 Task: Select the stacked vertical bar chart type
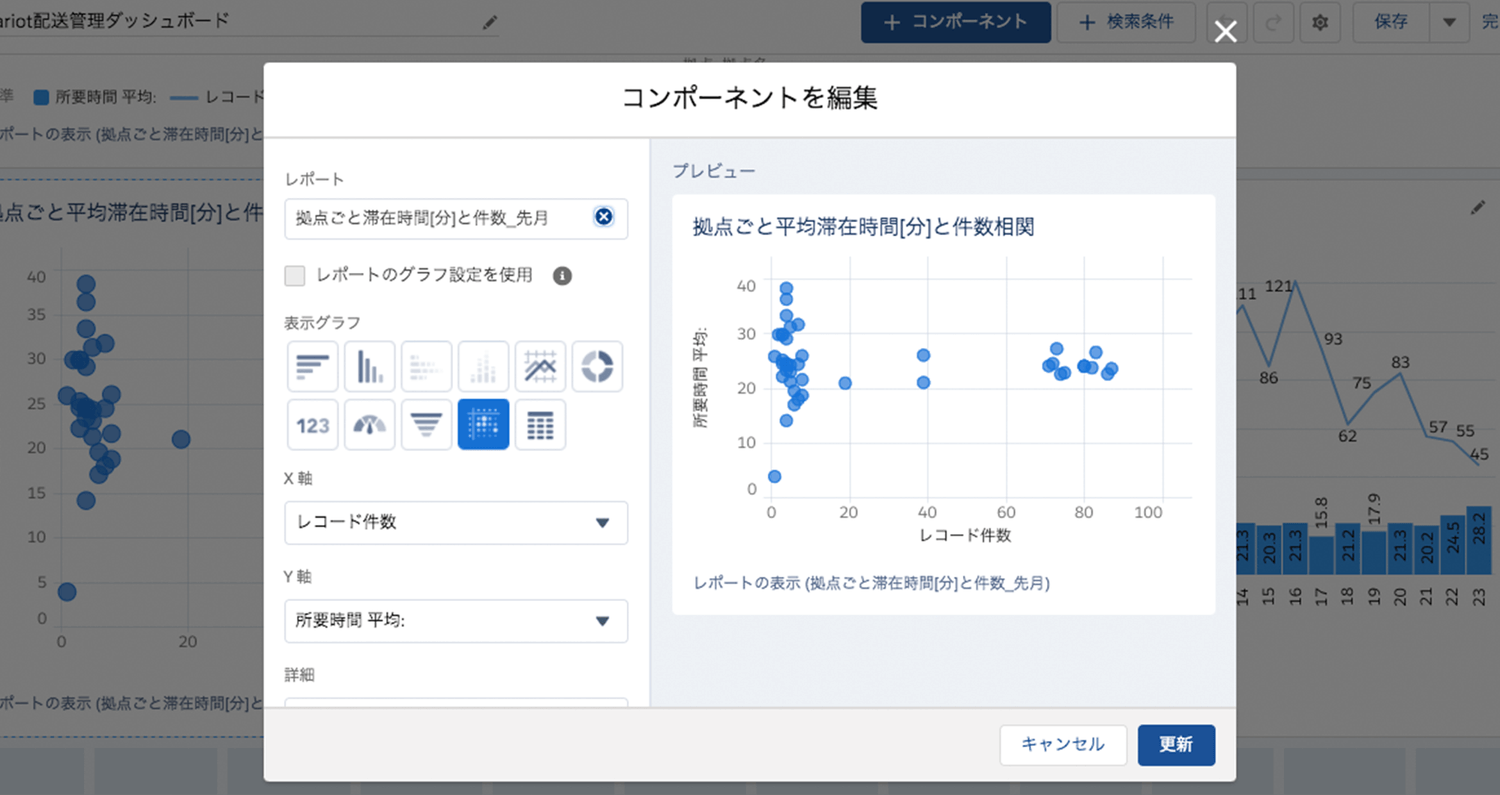click(x=484, y=367)
